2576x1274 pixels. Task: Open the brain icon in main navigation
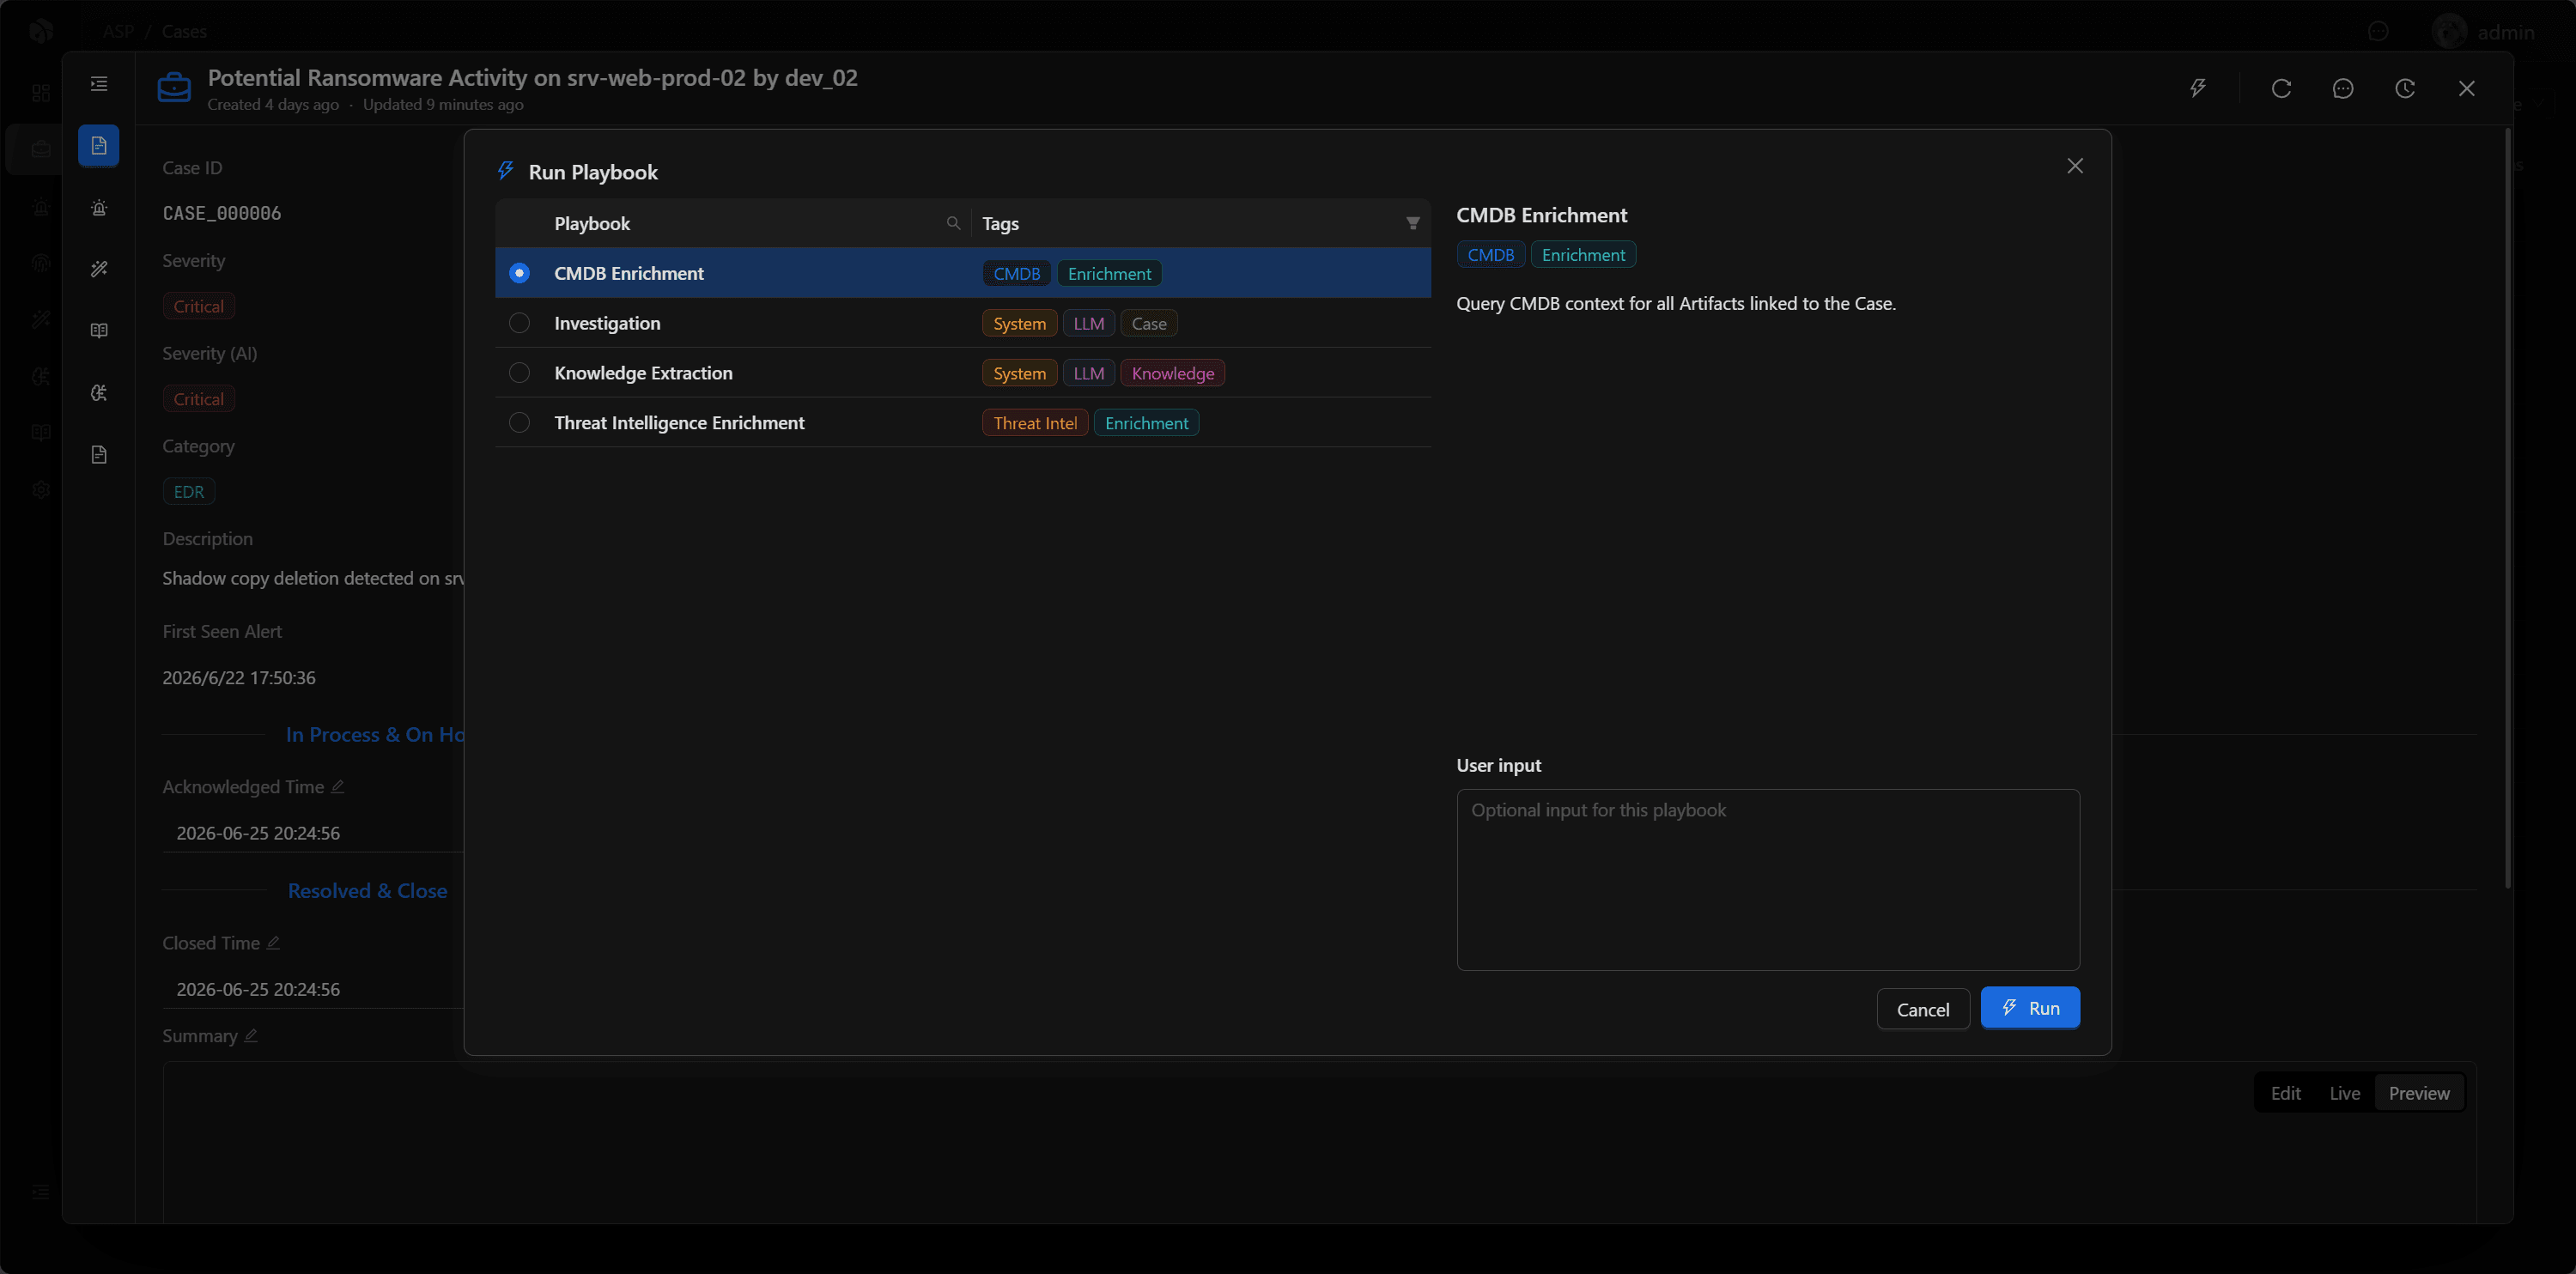pos(41,377)
